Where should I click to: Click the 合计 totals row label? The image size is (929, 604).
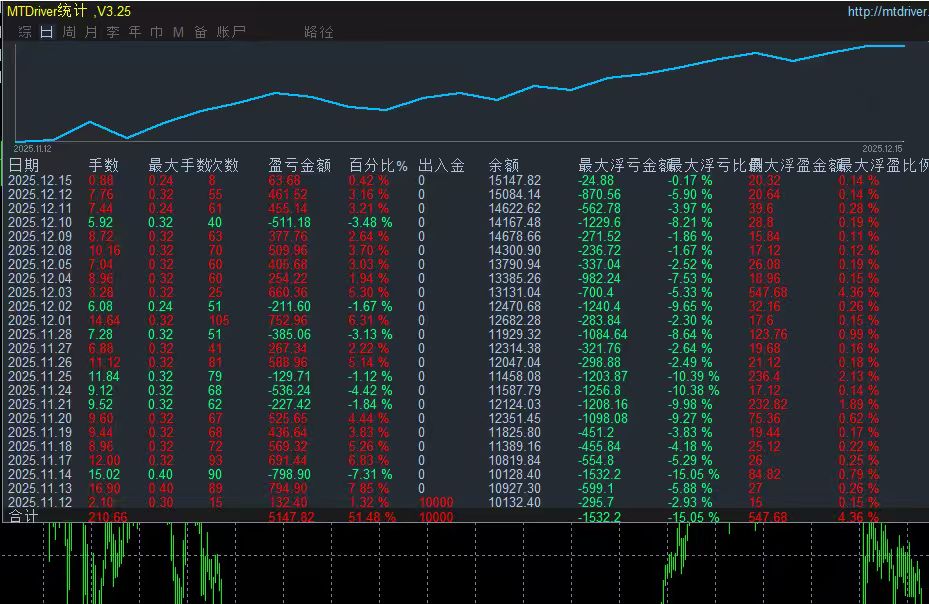pos(24,516)
